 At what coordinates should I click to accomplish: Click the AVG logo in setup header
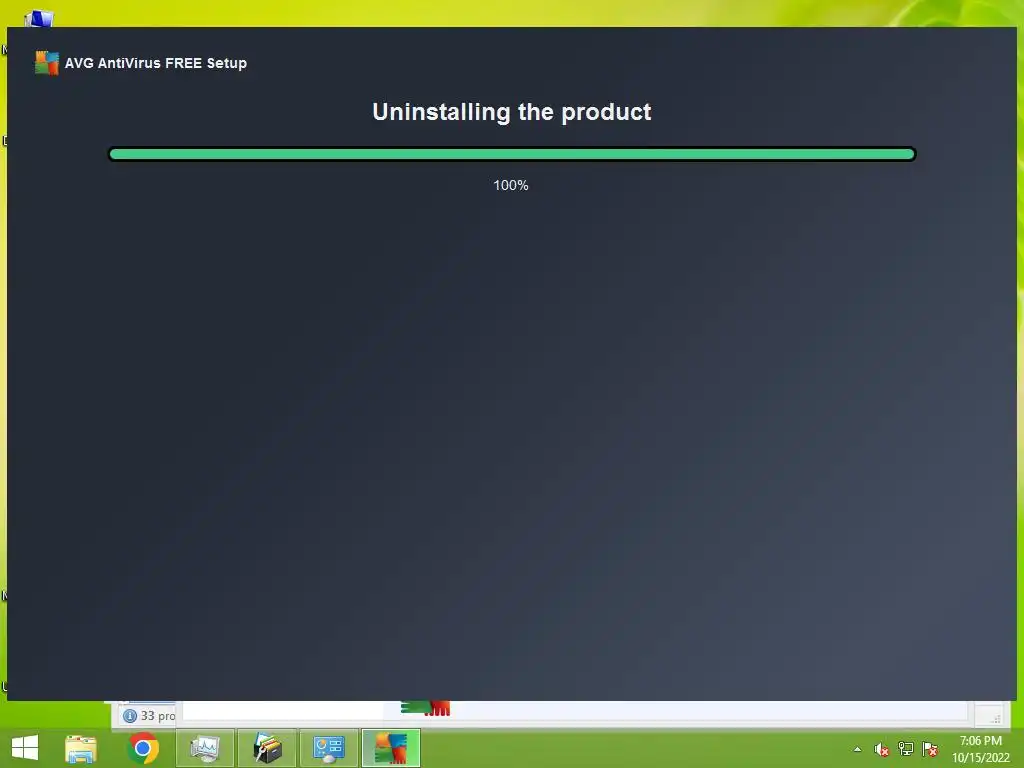pos(47,63)
